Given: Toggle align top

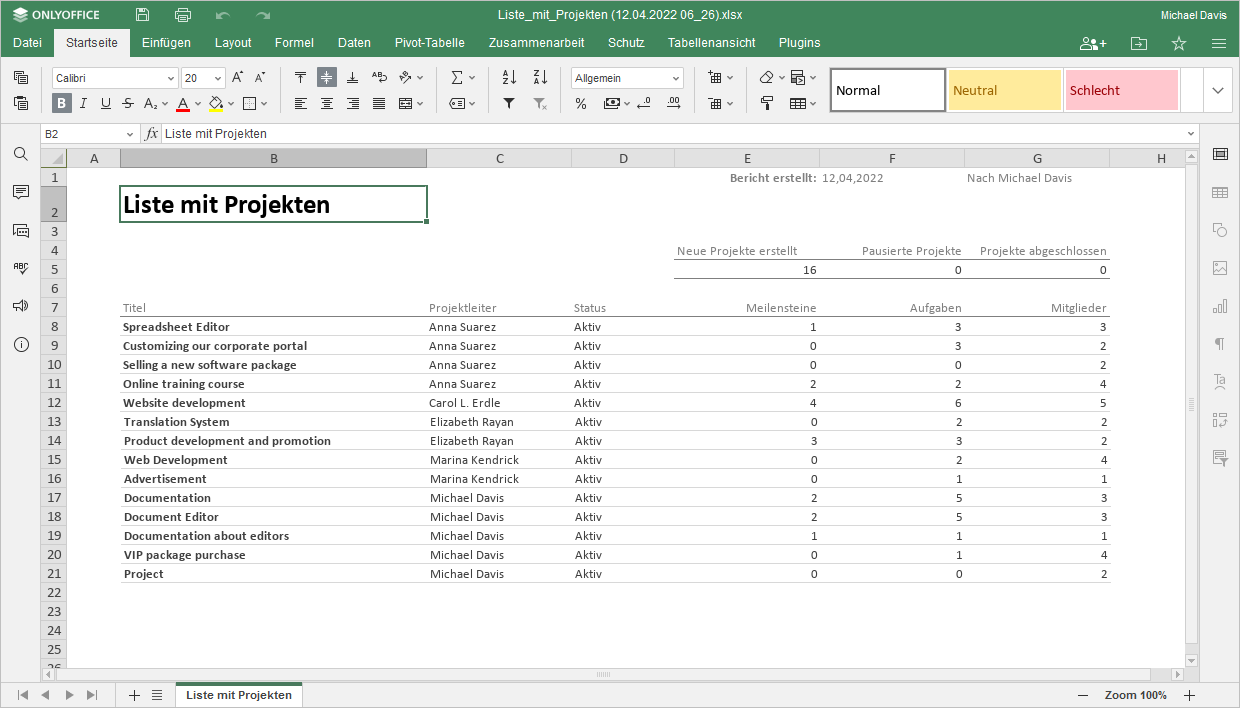Looking at the screenshot, I should point(301,78).
